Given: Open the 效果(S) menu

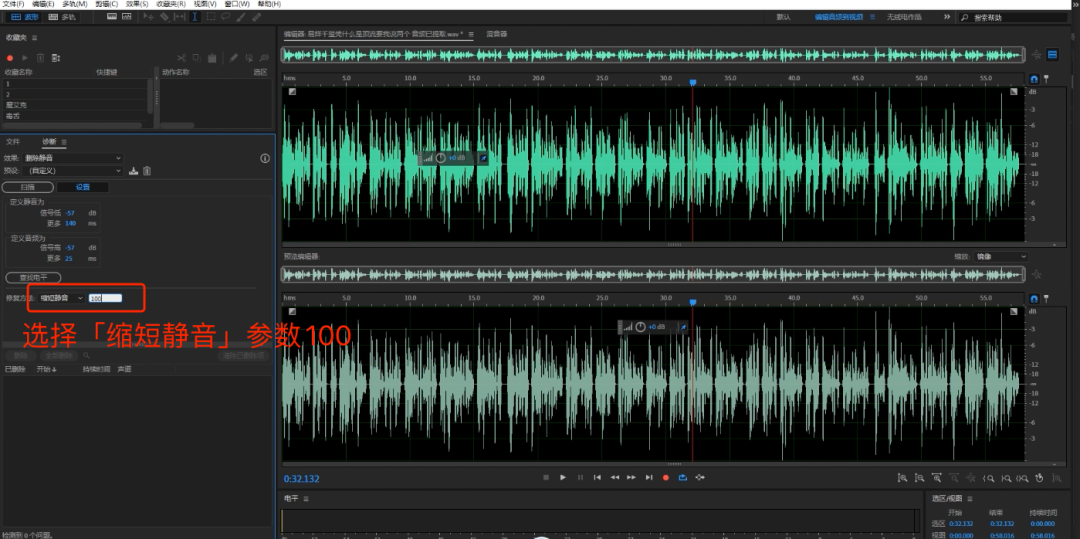Looking at the screenshot, I should tap(137, 4).
